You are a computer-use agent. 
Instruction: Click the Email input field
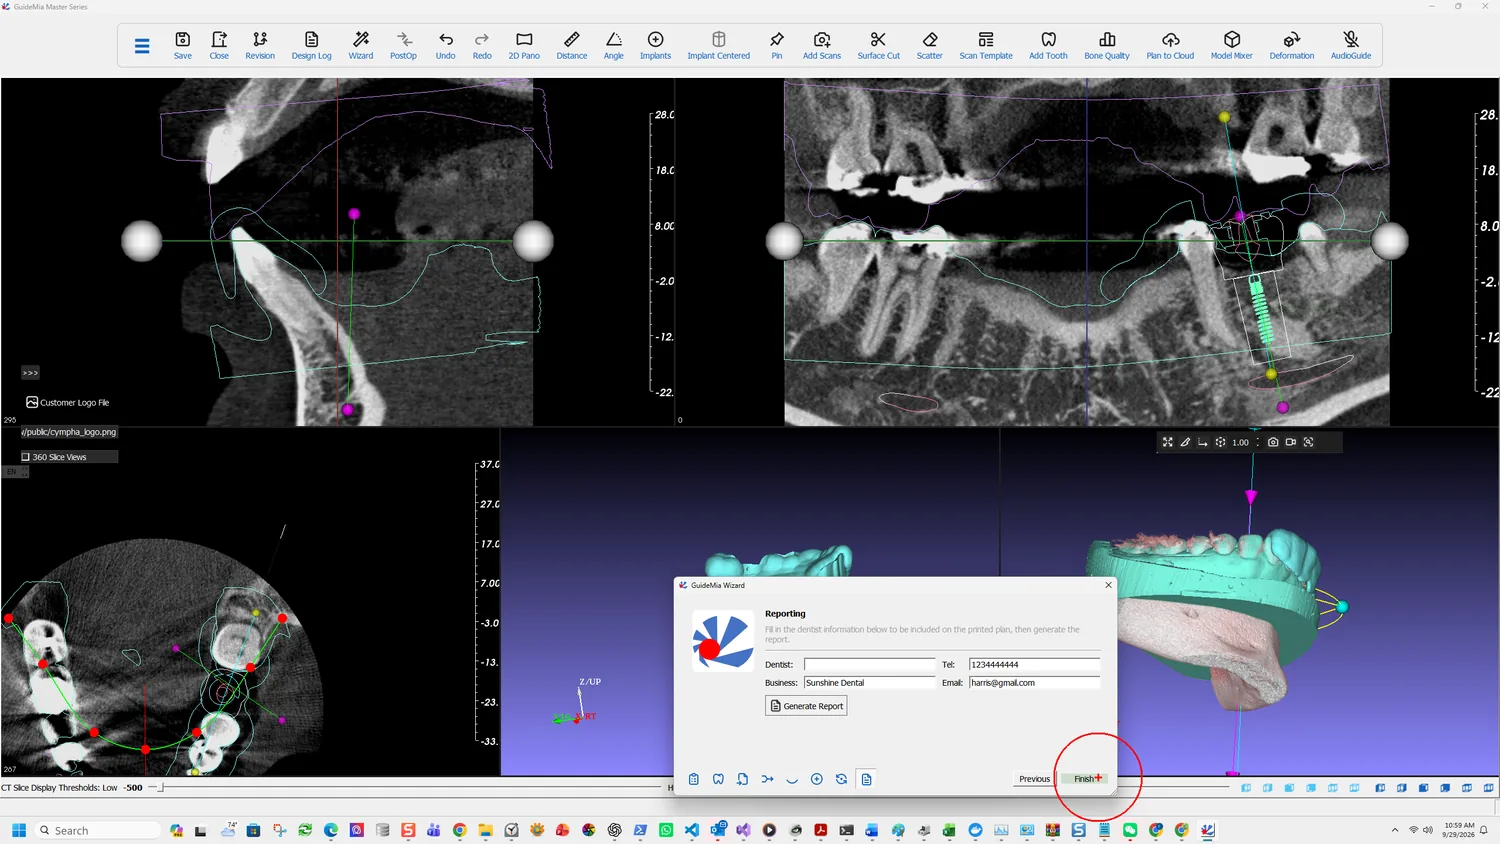point(1034,682)
